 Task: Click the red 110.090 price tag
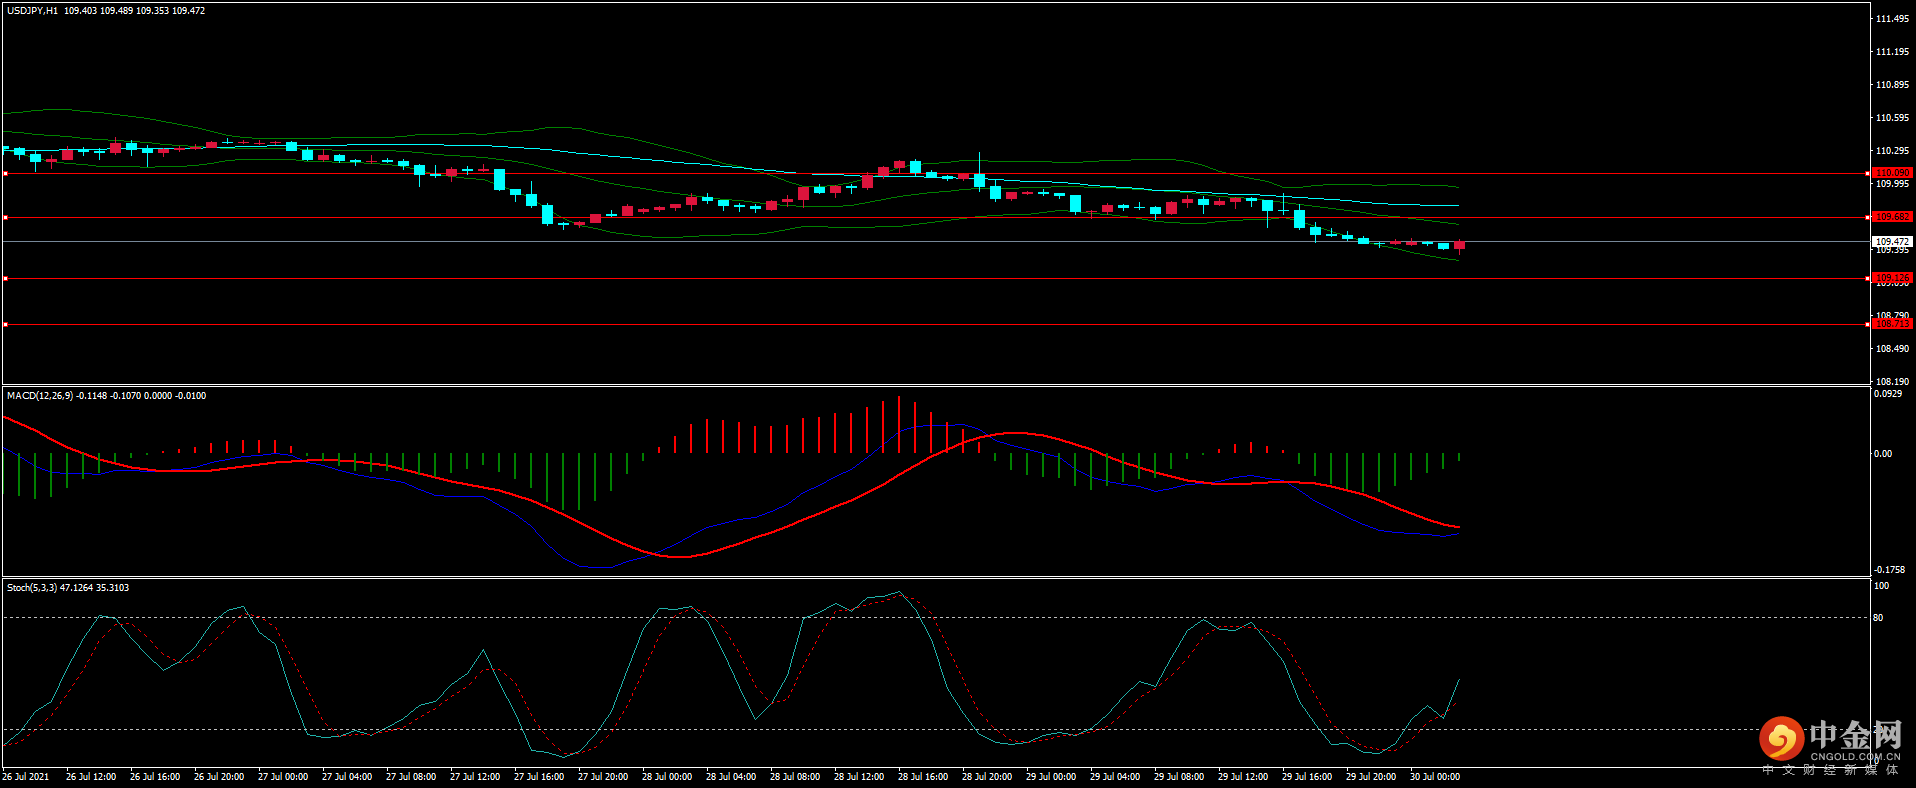click(x=1892, y=173)
